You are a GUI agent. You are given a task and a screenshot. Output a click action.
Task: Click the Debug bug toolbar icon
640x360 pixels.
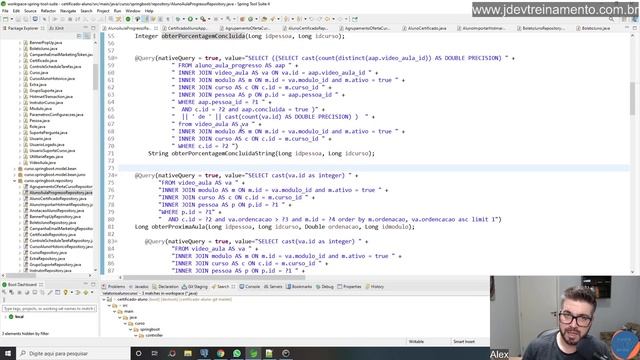coord(177,19)
